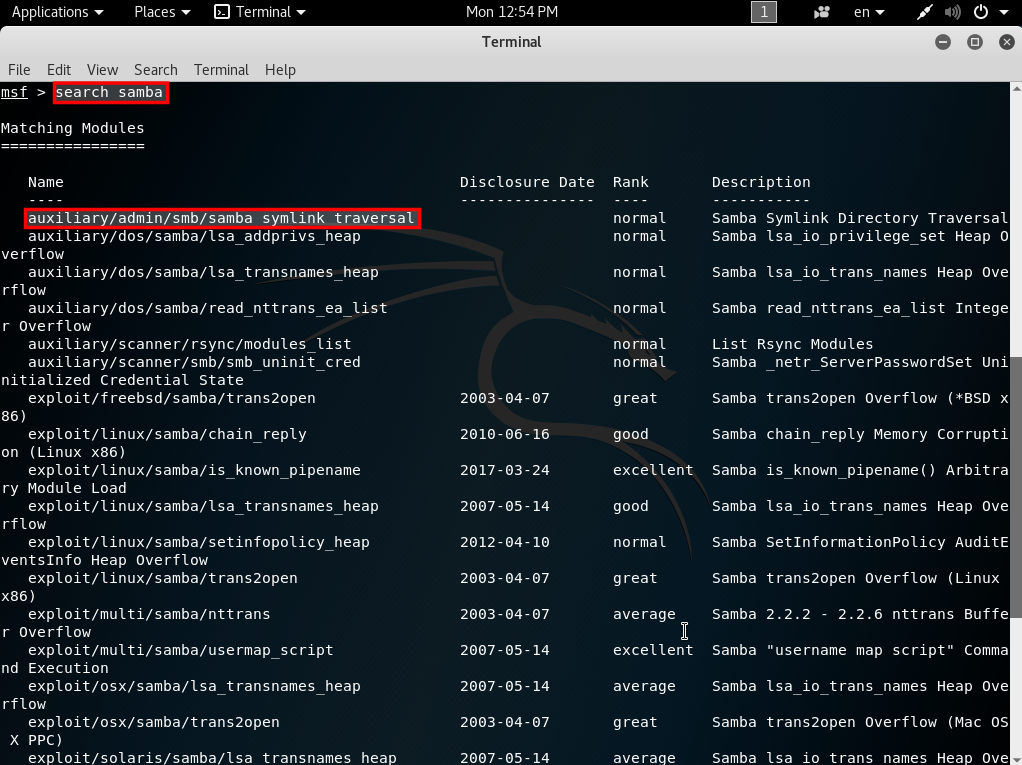Click the screen recorder camera icon
The width and height of the screenshot is (1022, 765).
click(822, 12)
